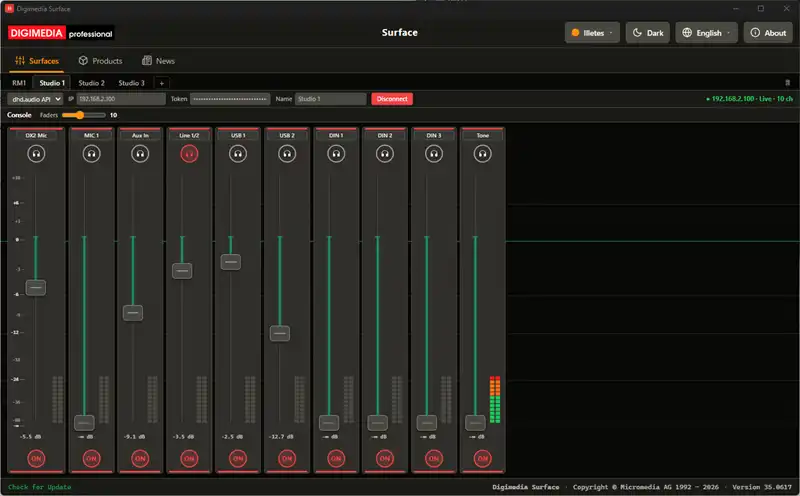Switch off the DX2 Mic ON button
Image resolution: width=800 pixels, height=496 pixels.
pos(36,458)
